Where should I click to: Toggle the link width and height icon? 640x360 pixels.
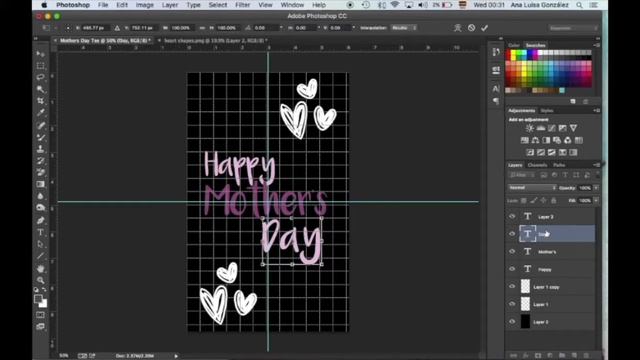[x=202, y=28]
